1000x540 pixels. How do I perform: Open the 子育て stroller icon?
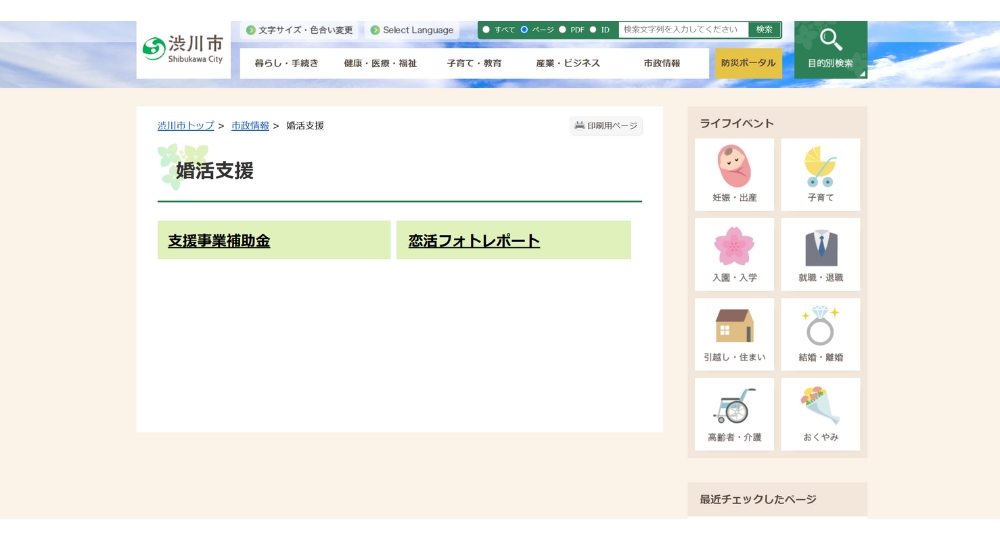click(820, 168)
